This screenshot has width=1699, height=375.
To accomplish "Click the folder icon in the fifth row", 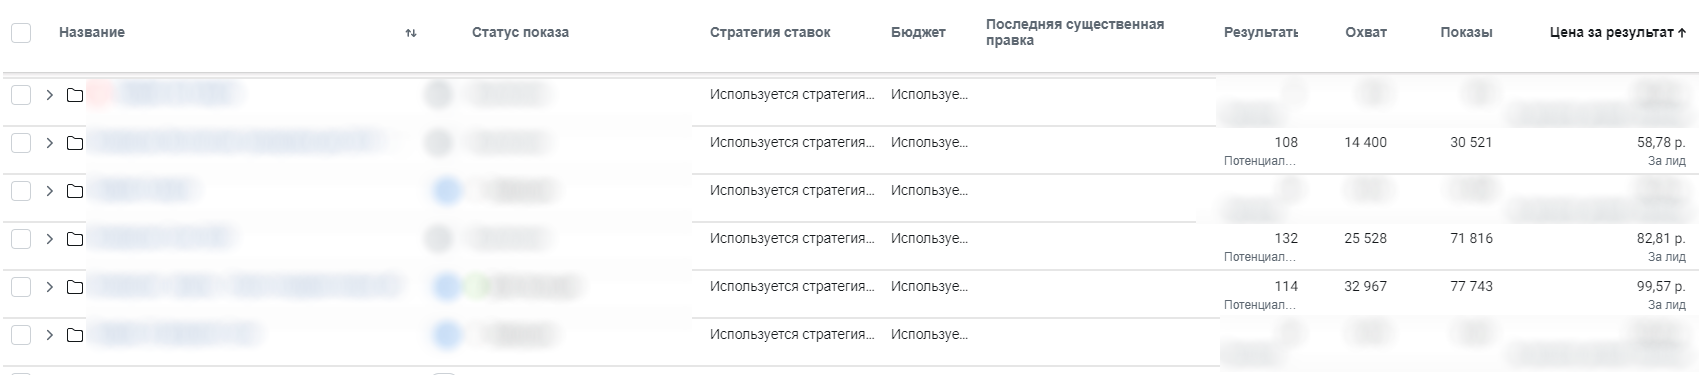I will click(75, 287).
